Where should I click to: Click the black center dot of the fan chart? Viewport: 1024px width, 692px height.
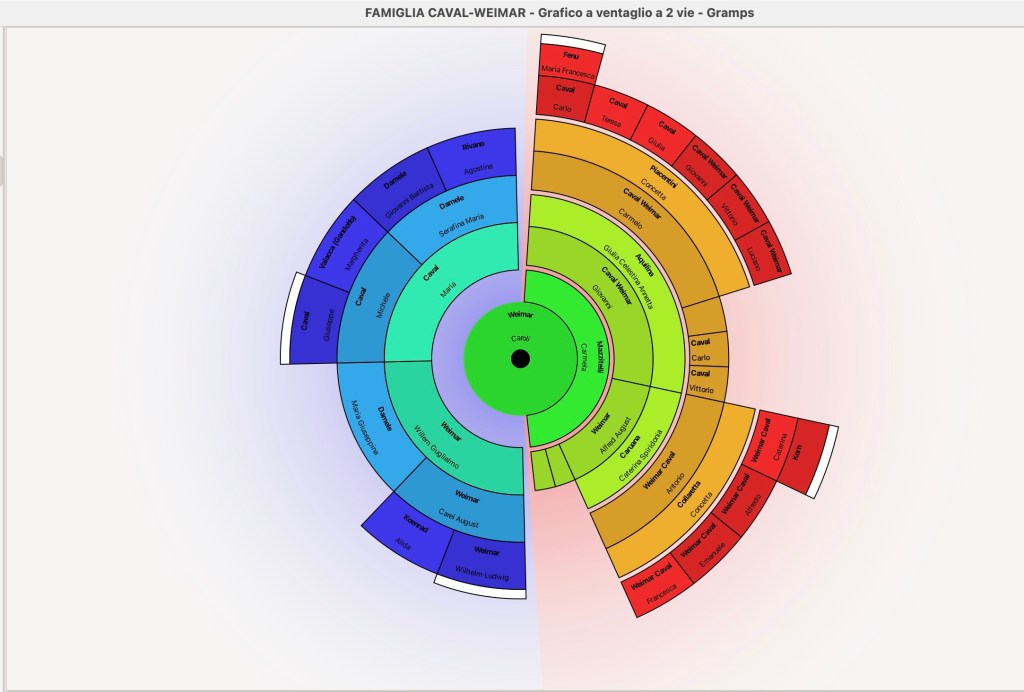point(520,359)
